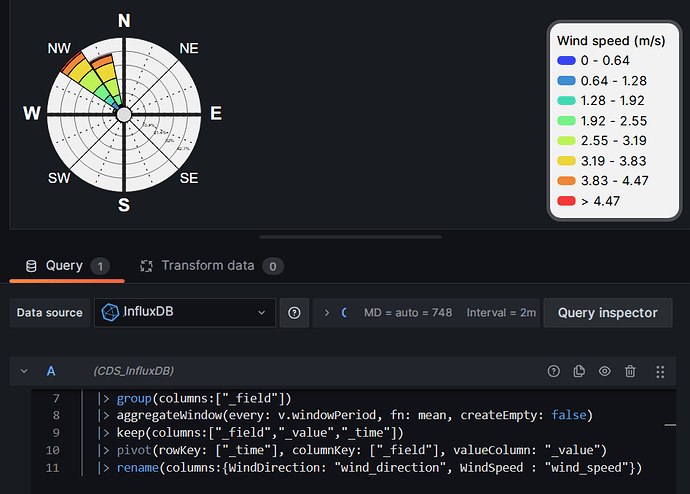The height and width of the screenshot is (494, 690).
Task: Select the 1.92 - 2.55 legend swatch
Action: coord(566,121)
